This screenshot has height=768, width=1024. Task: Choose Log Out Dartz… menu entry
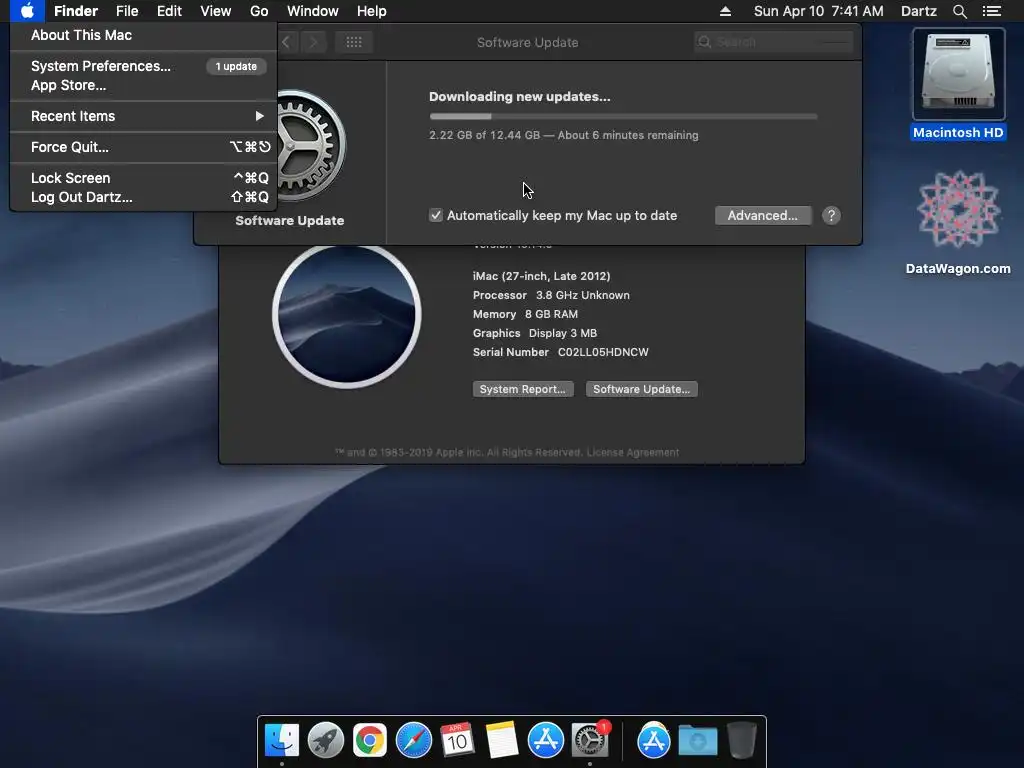coord(144,197)
